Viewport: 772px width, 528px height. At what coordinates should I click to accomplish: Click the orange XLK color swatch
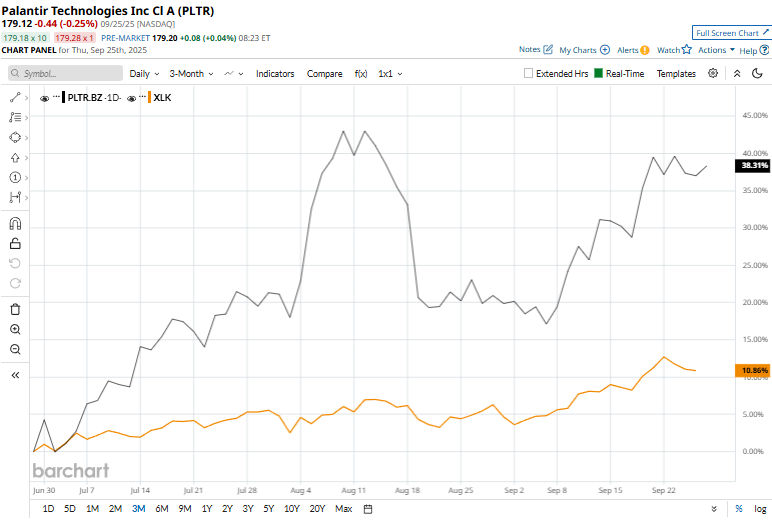[150, 98]
